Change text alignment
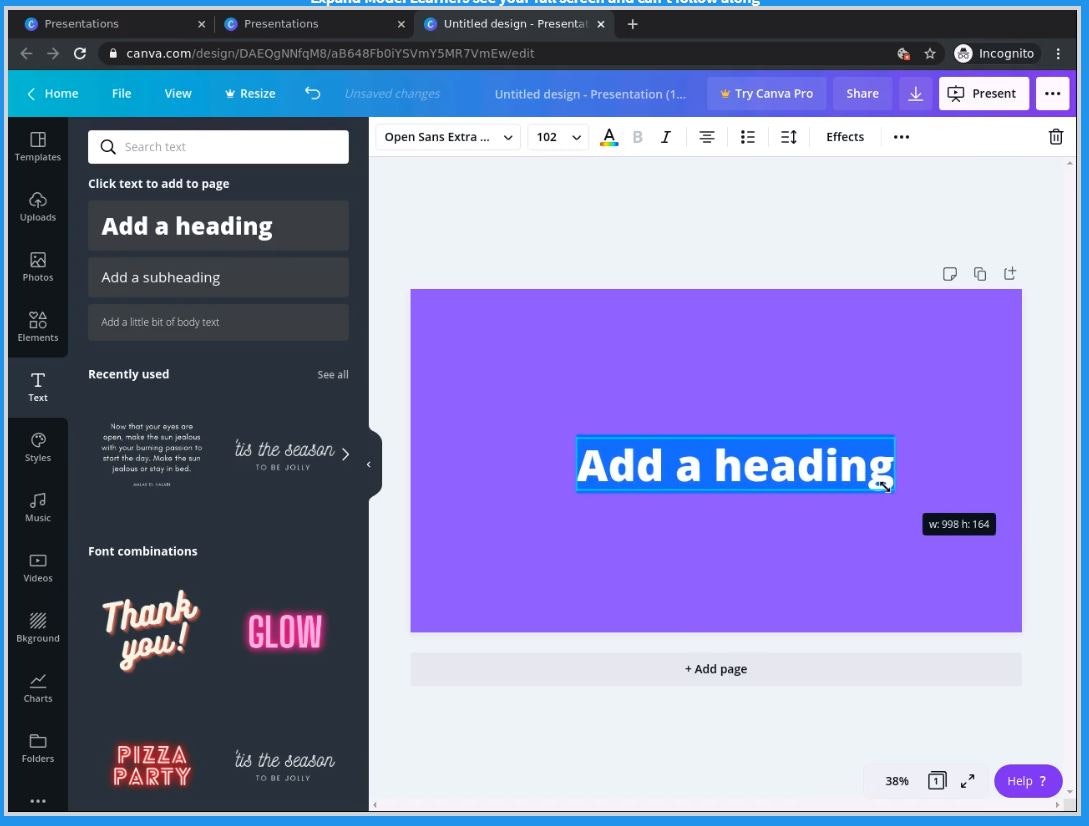 706,137
